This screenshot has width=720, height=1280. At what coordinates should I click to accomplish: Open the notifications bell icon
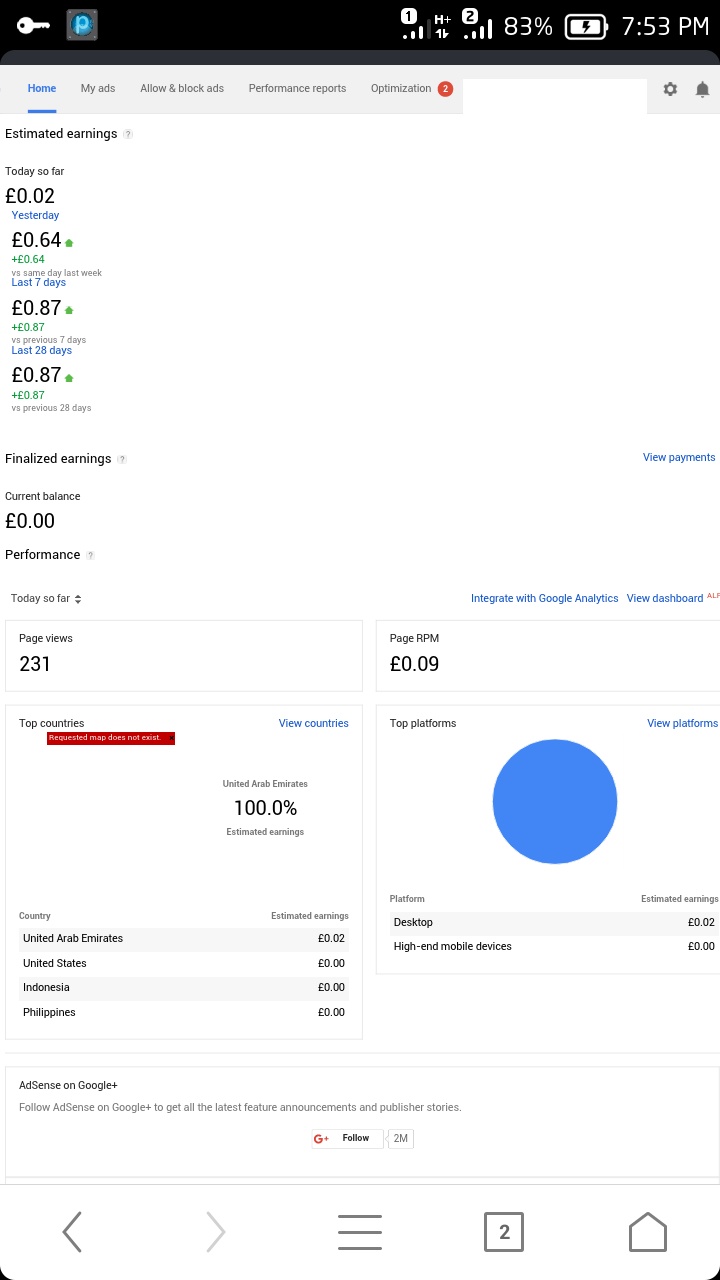[x=702, y=89]
